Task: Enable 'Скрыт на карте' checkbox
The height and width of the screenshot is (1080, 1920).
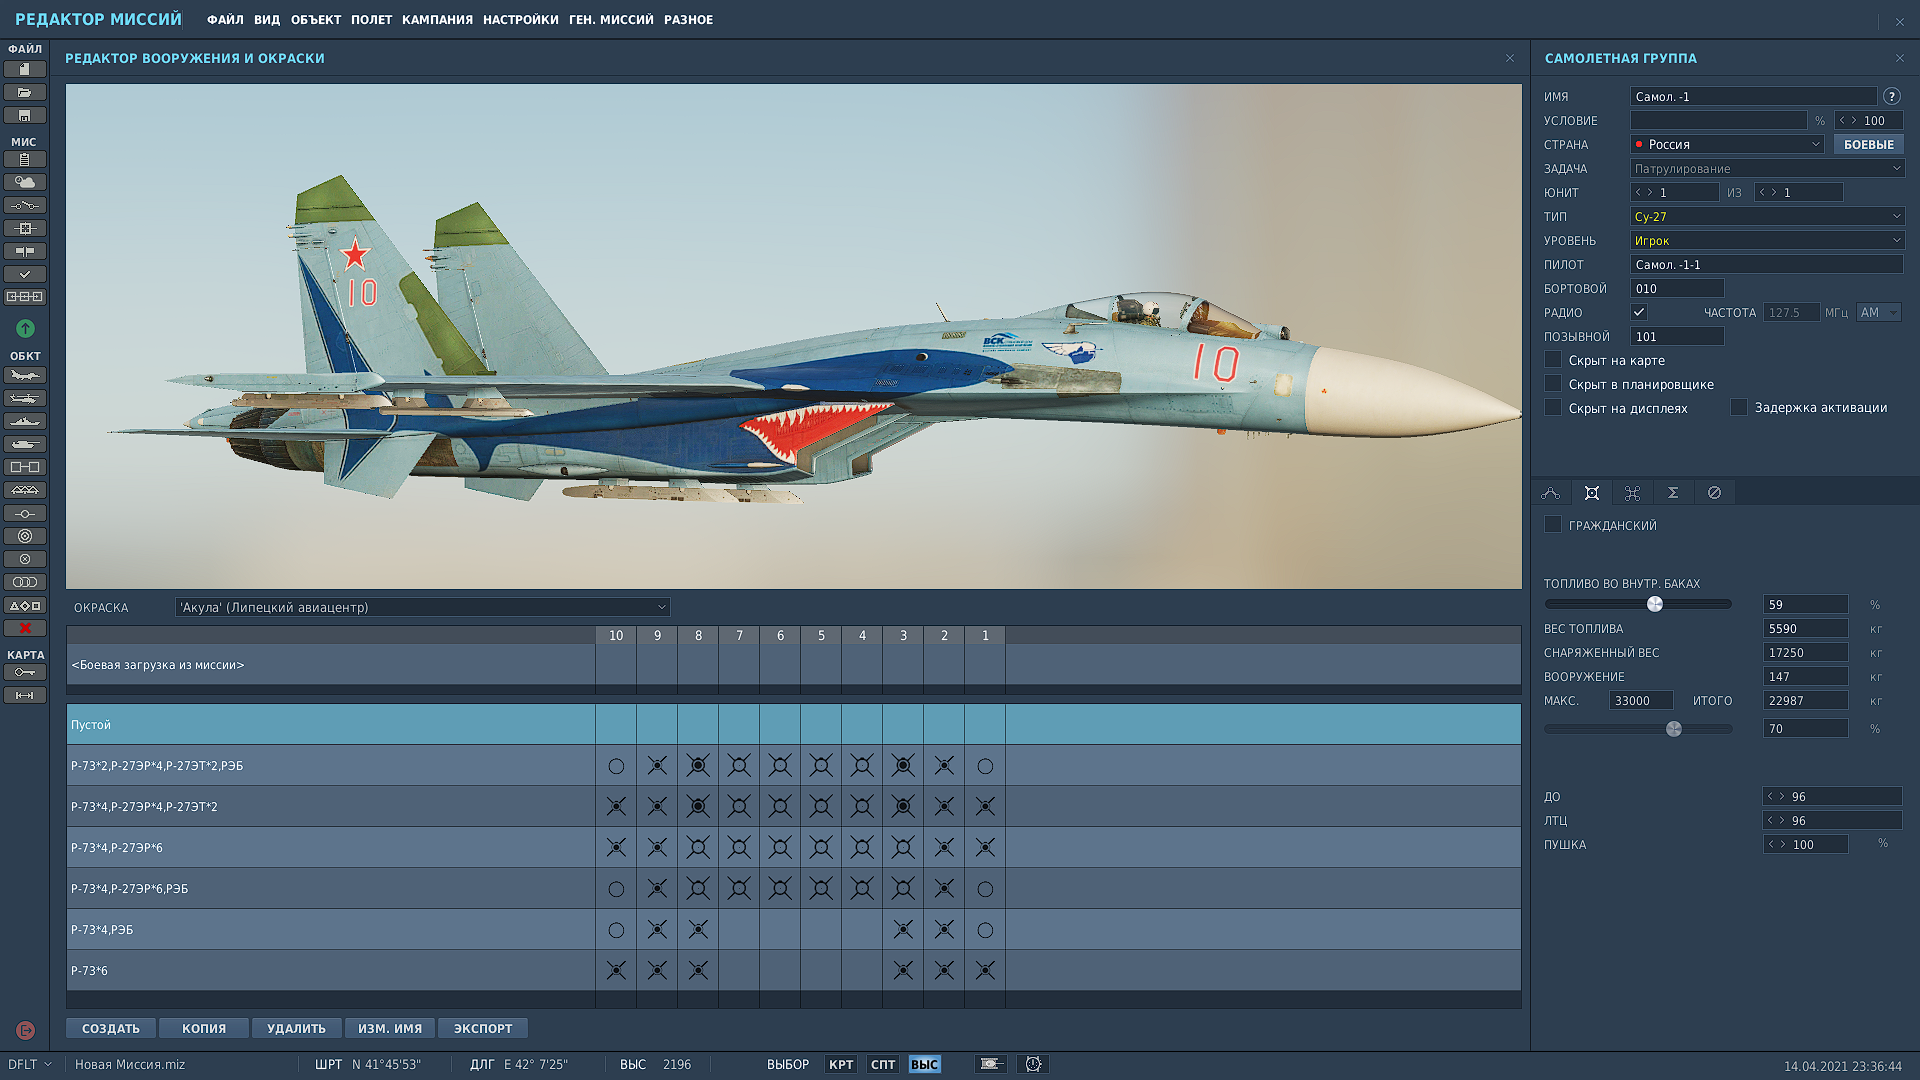Action: tap(1553, 360)
